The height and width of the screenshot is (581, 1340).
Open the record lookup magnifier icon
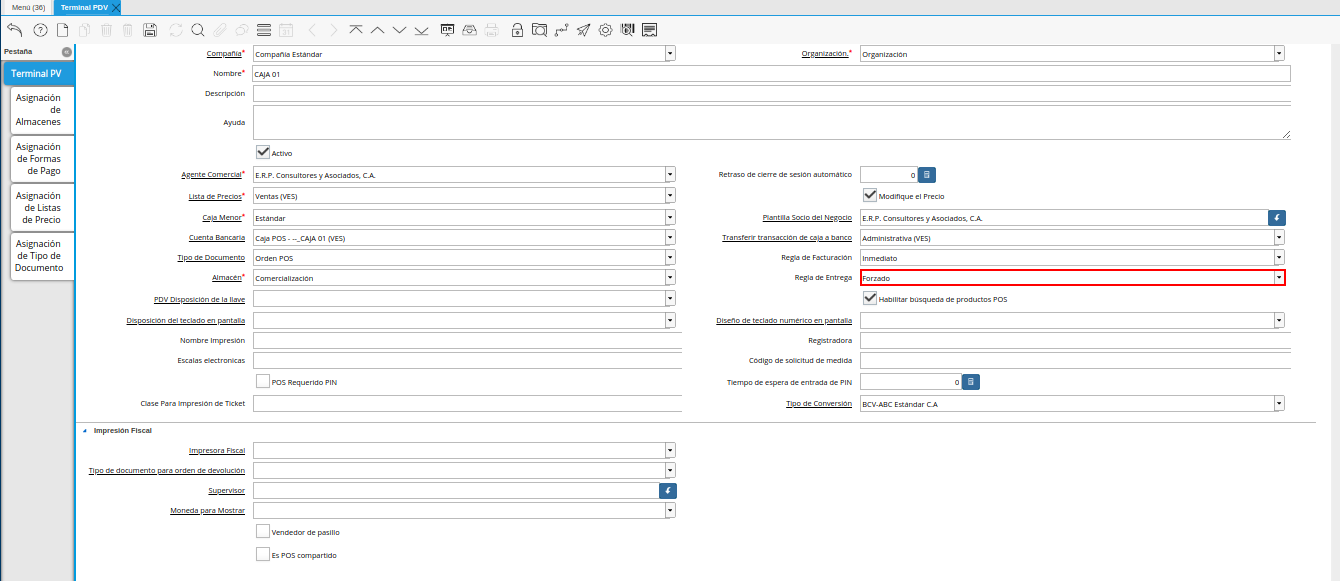[197, 30]
